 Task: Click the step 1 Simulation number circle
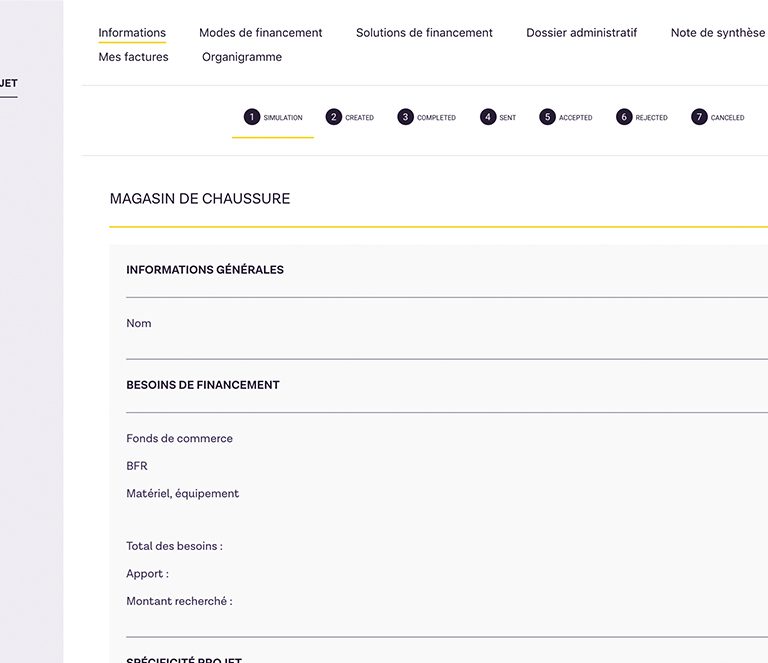(252, 117)
